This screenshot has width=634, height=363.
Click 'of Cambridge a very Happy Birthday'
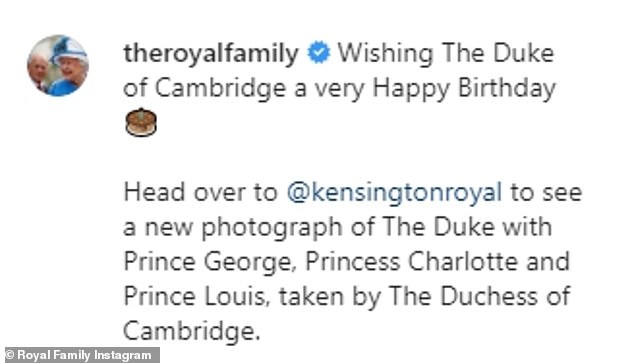pos(339,88)
